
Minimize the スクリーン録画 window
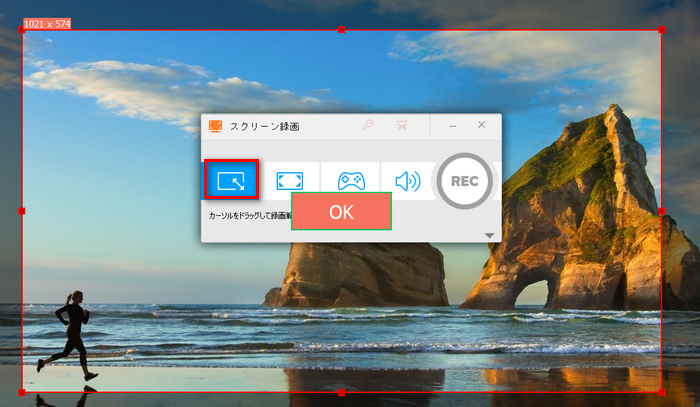(453, 126)
